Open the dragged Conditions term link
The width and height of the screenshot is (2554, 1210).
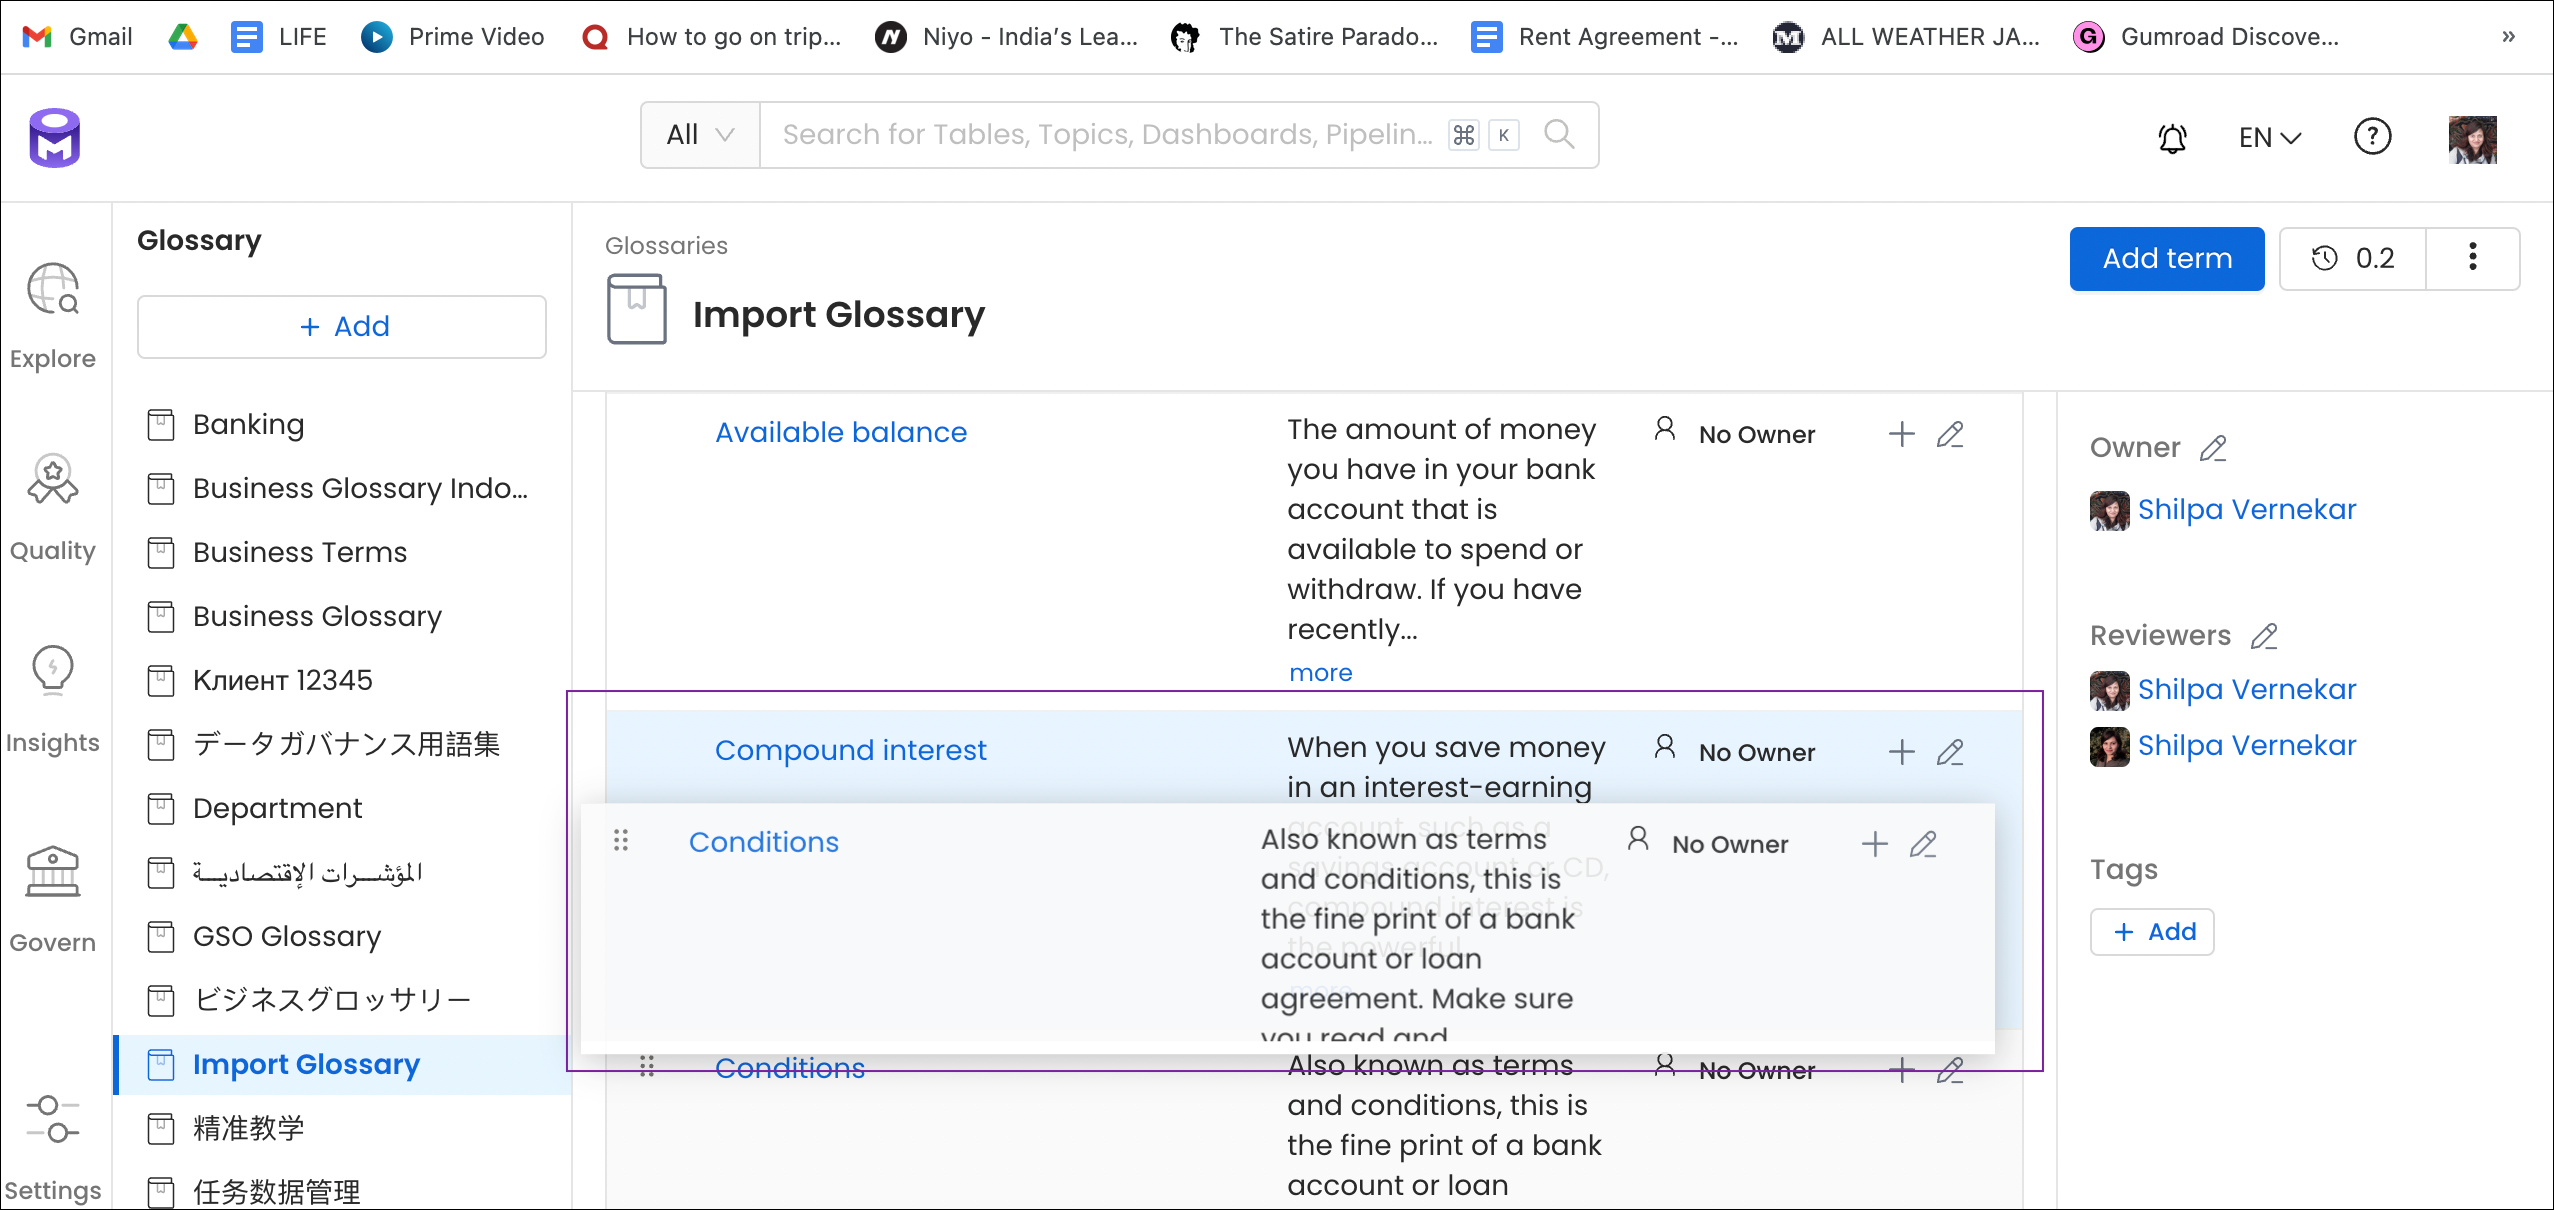(x=763, y=843)
